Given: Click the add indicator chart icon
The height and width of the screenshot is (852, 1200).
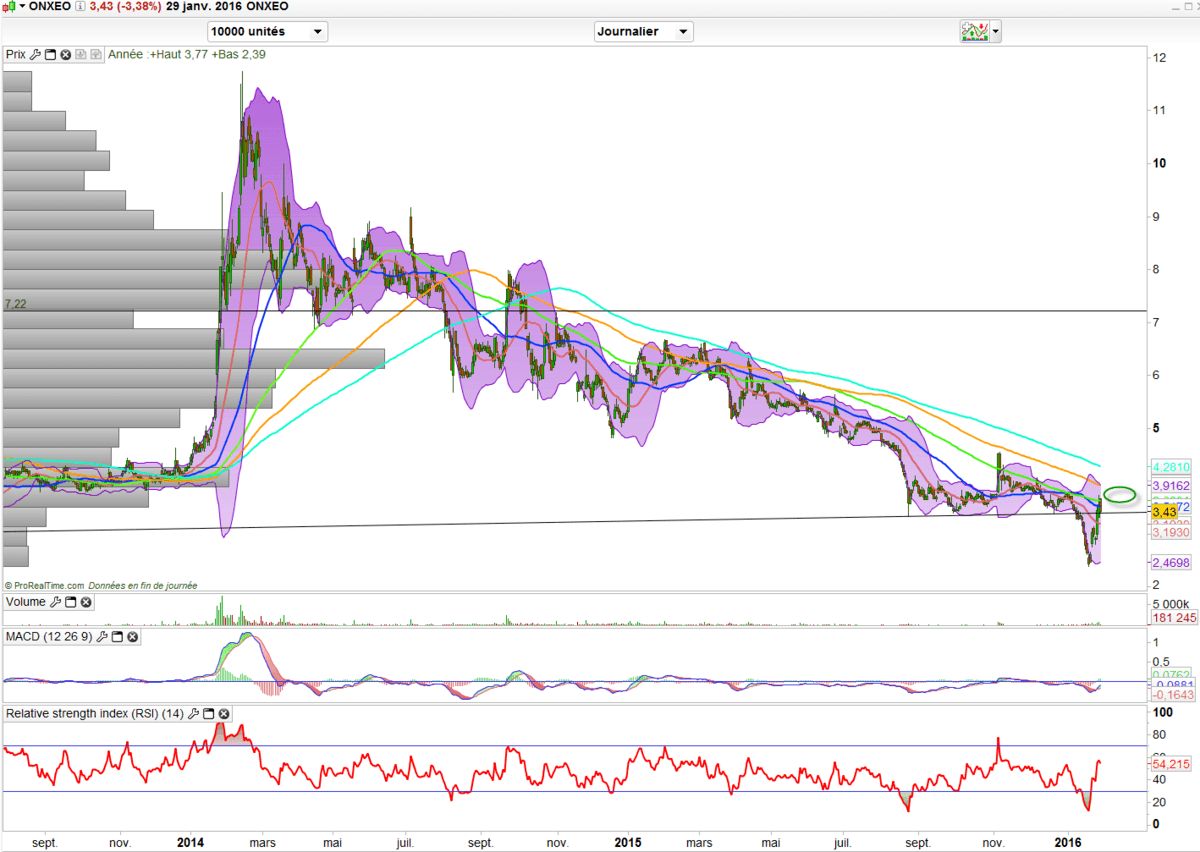Looking at the screenshot, I should coord(974,32).
